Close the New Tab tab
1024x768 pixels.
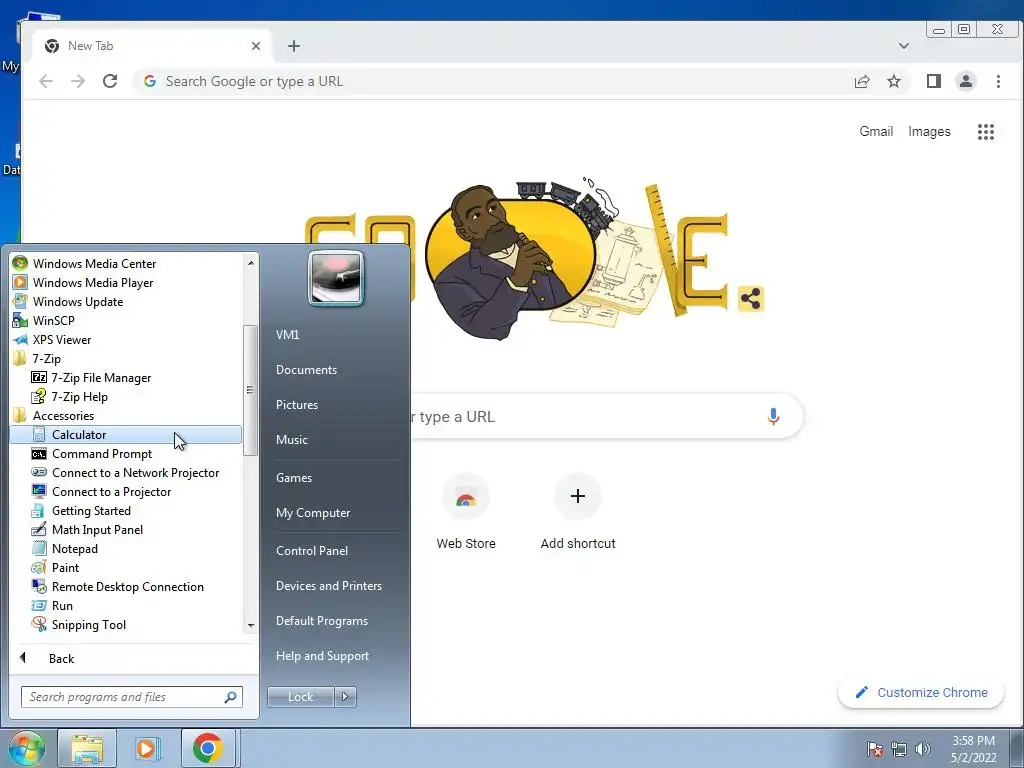coord(256,46)
